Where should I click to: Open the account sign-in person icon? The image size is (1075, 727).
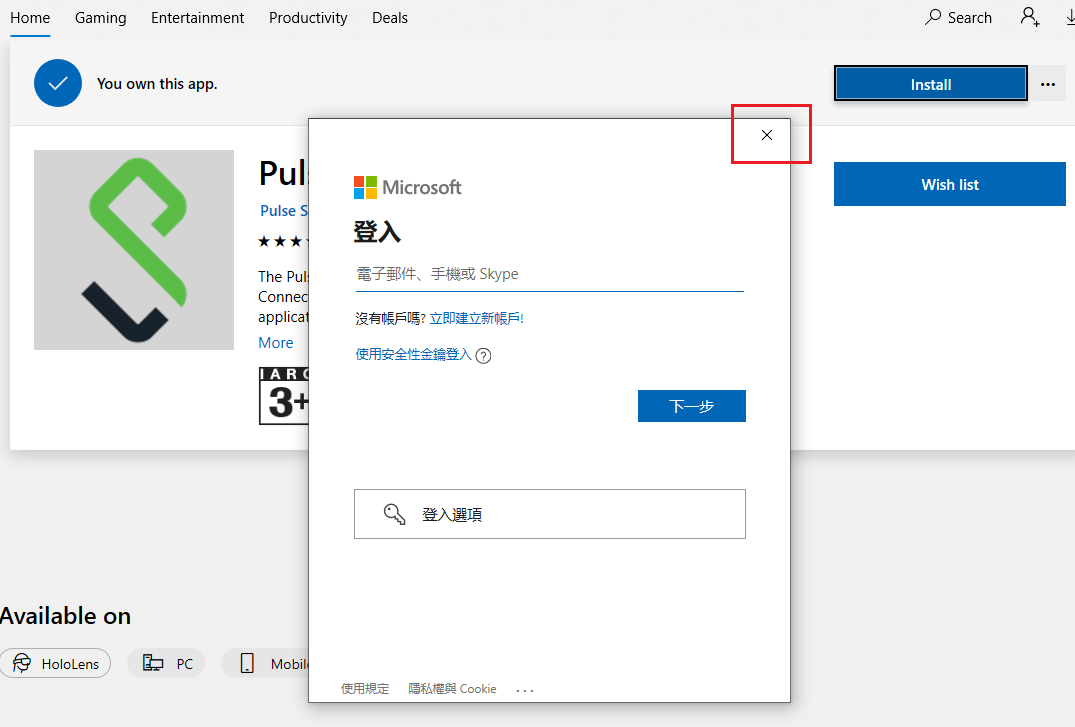[x=1029, y=17]
